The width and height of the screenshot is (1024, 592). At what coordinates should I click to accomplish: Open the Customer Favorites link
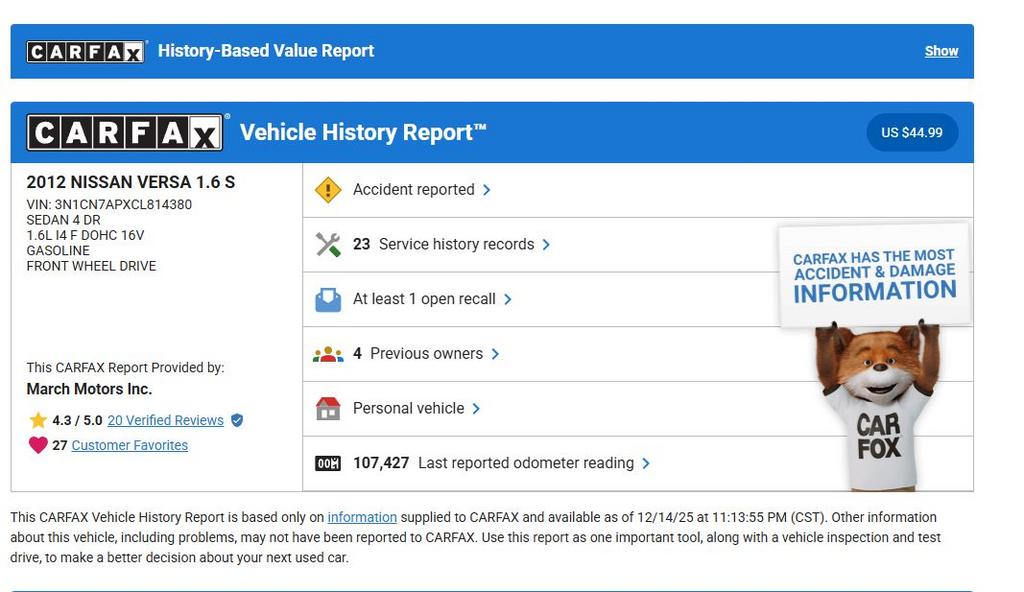129,445
